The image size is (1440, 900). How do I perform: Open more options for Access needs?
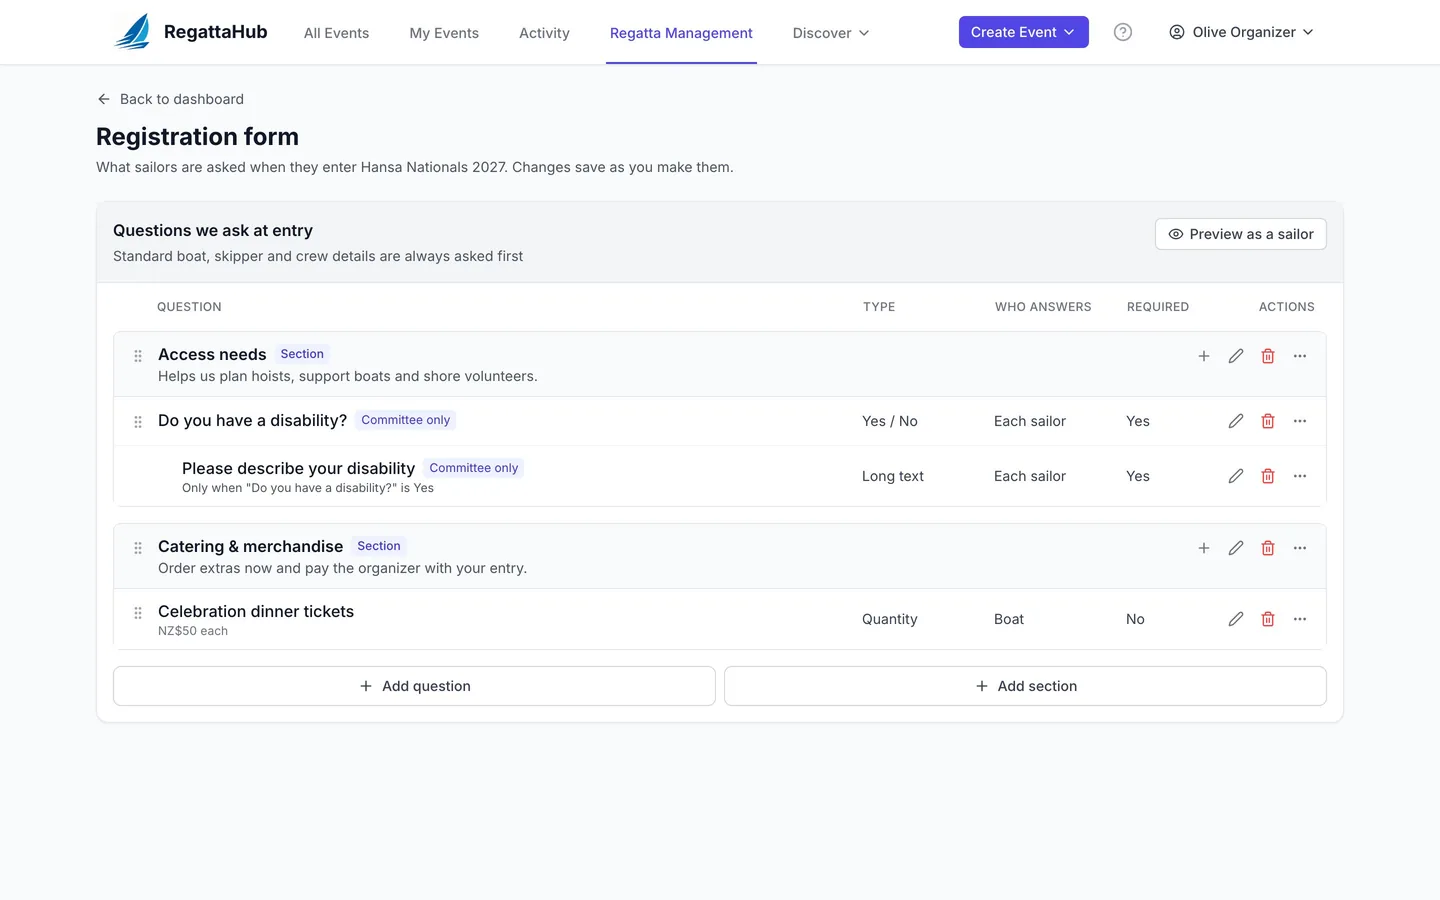1300,356
